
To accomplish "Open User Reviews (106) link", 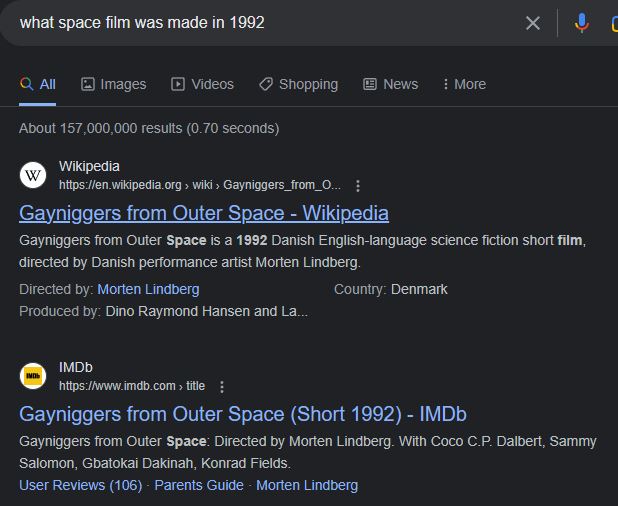I will tap(80, 485).
